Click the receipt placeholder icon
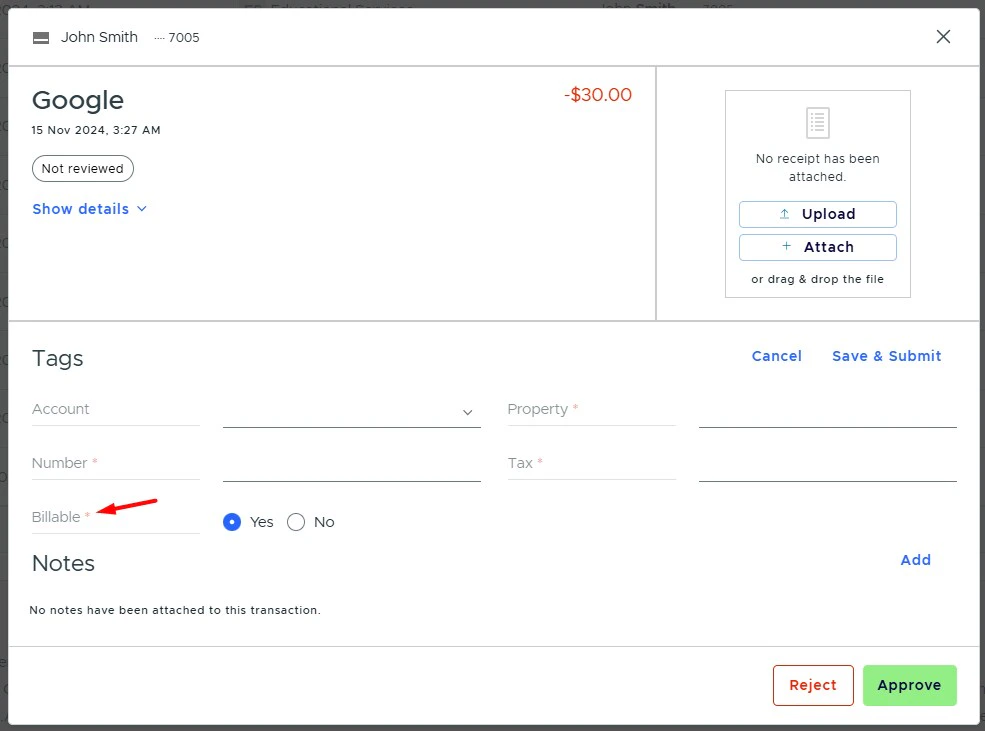This screenshot has width=985, height=731. click(x=817, y=122)
